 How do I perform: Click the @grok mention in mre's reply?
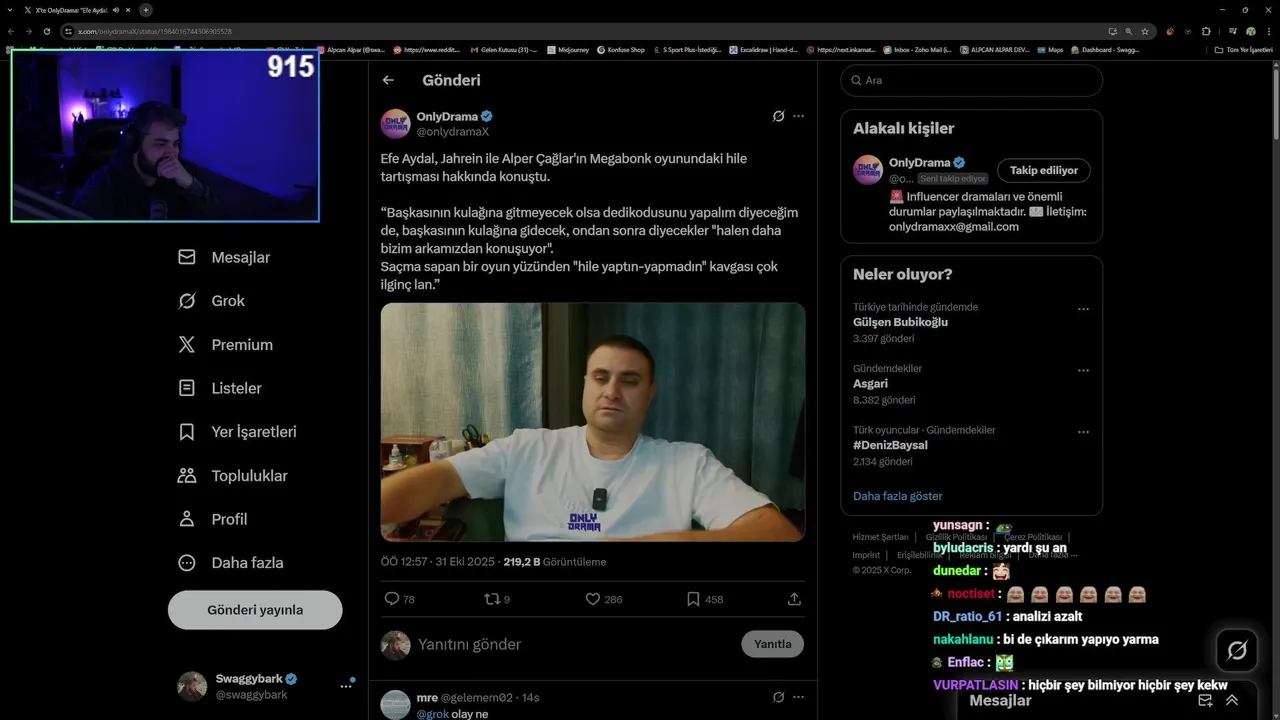point(433,714)
